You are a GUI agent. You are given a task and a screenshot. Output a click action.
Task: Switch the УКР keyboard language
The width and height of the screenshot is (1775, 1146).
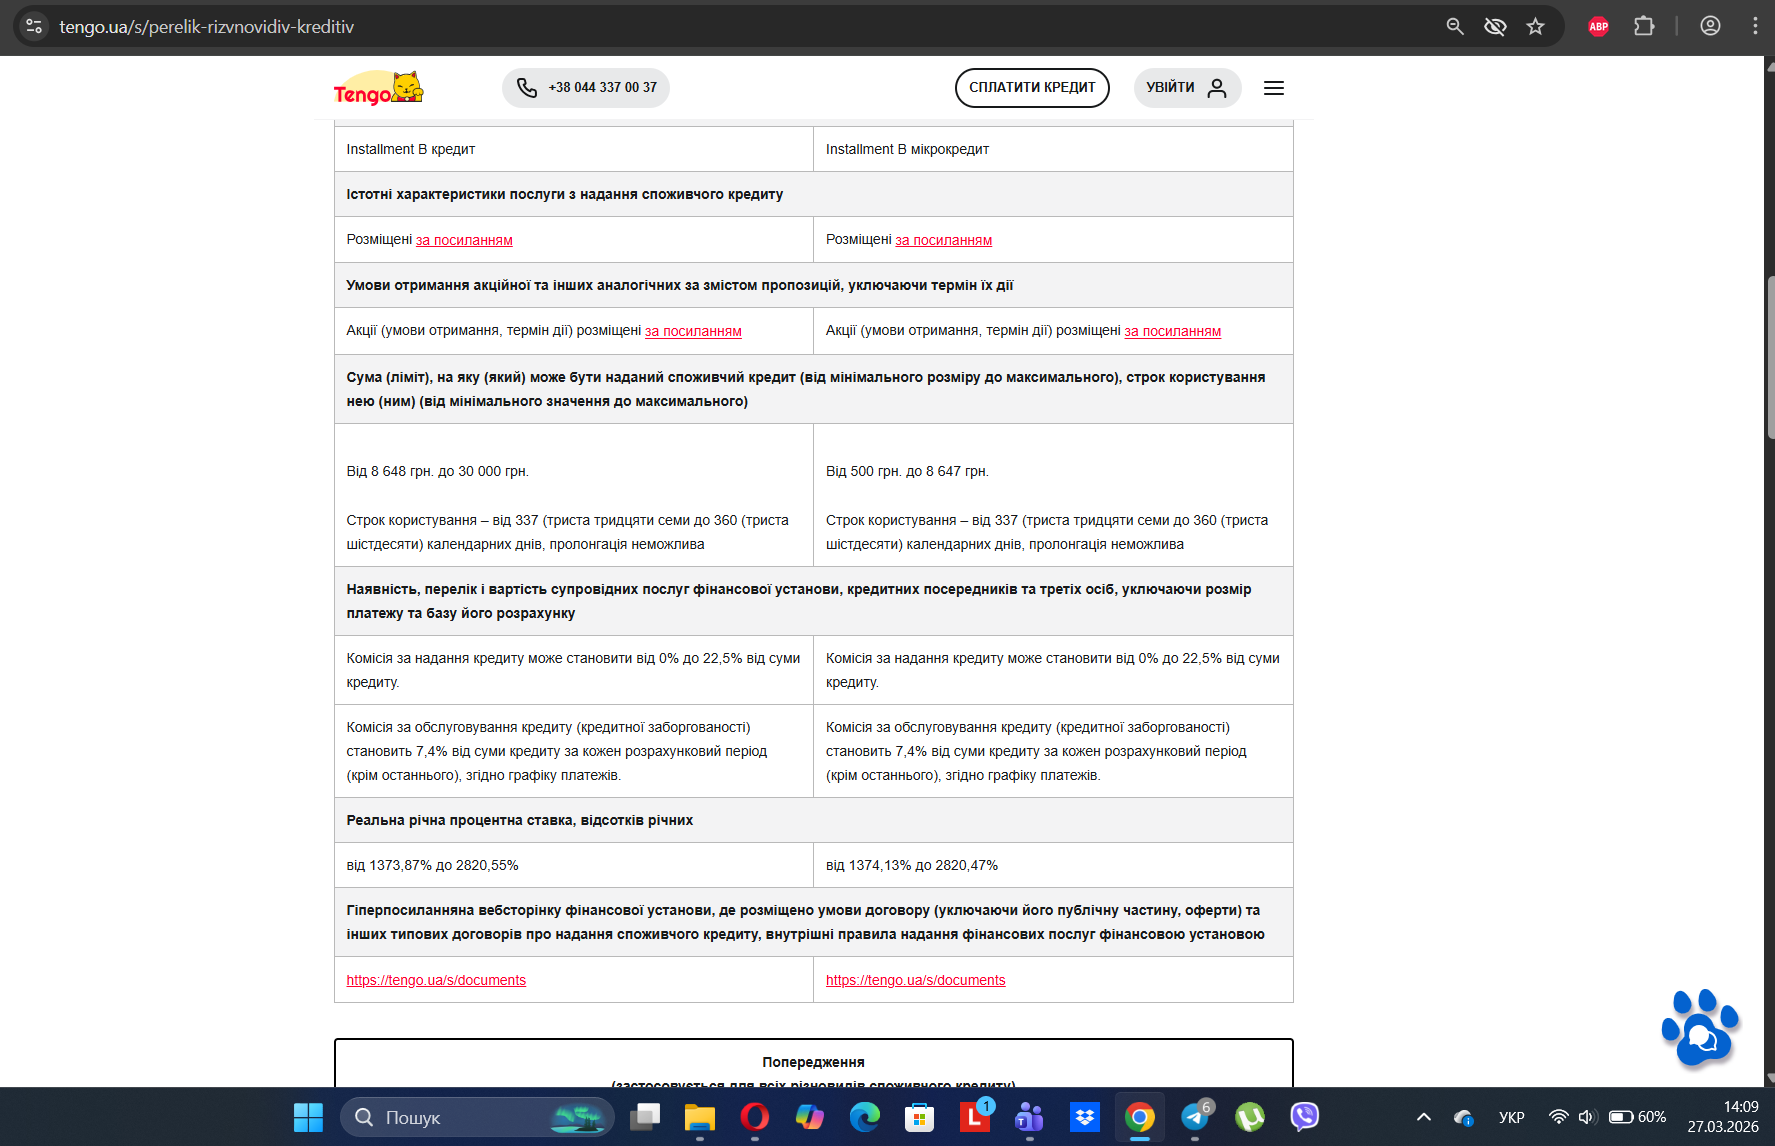[1512, 1117]
